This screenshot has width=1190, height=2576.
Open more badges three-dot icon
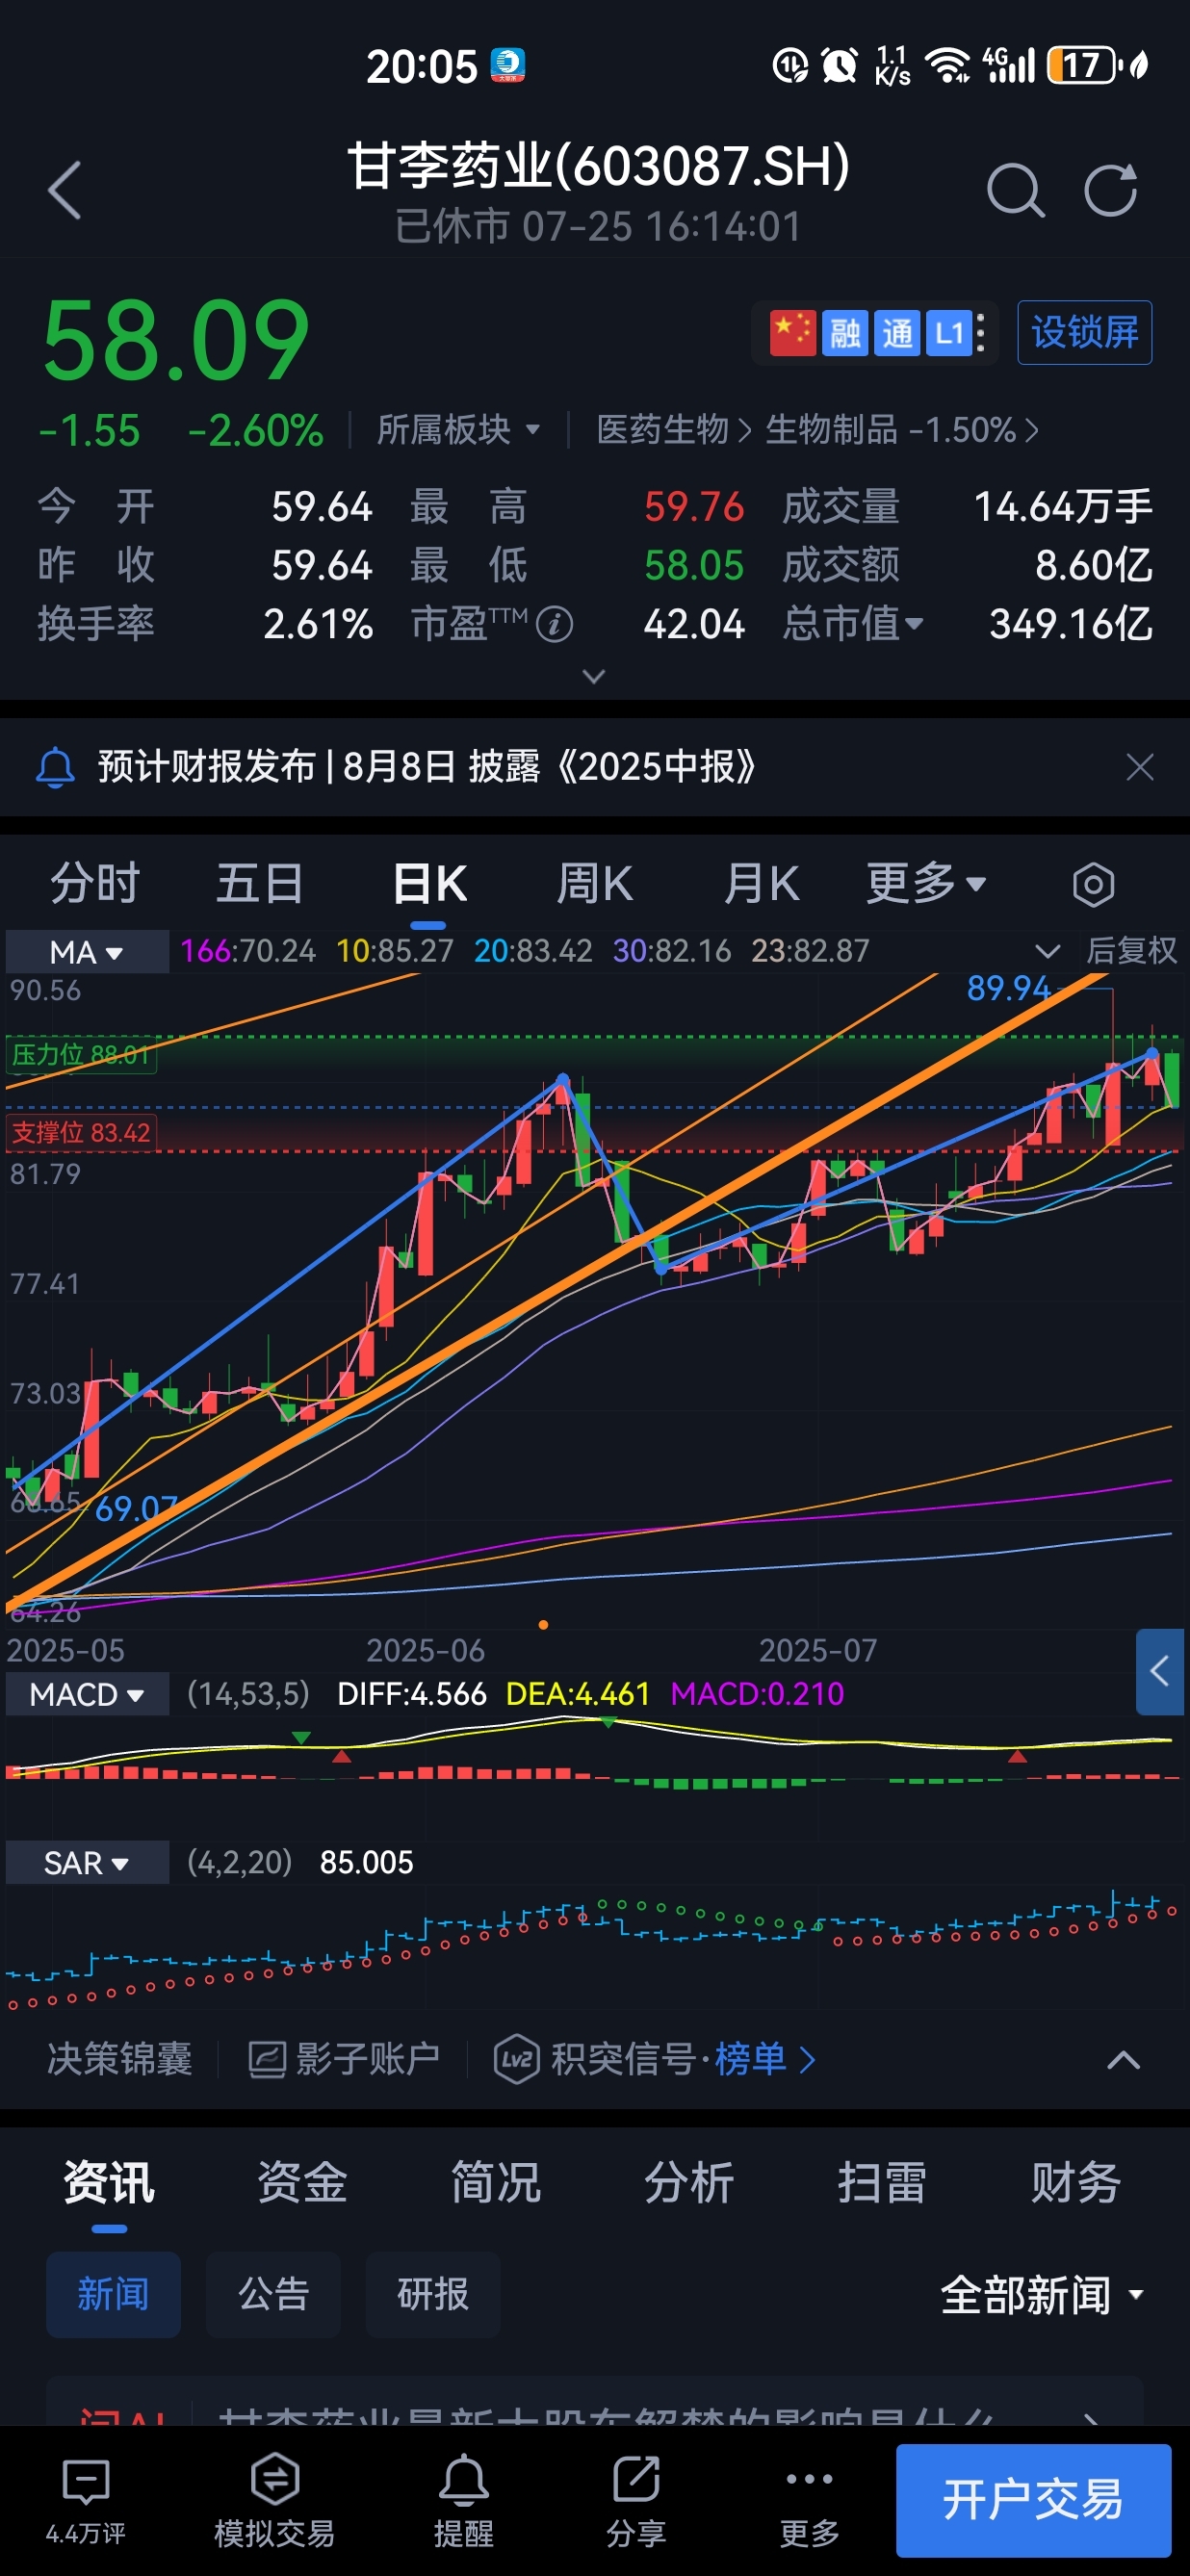pyautogui.click(x=981, y=333)
